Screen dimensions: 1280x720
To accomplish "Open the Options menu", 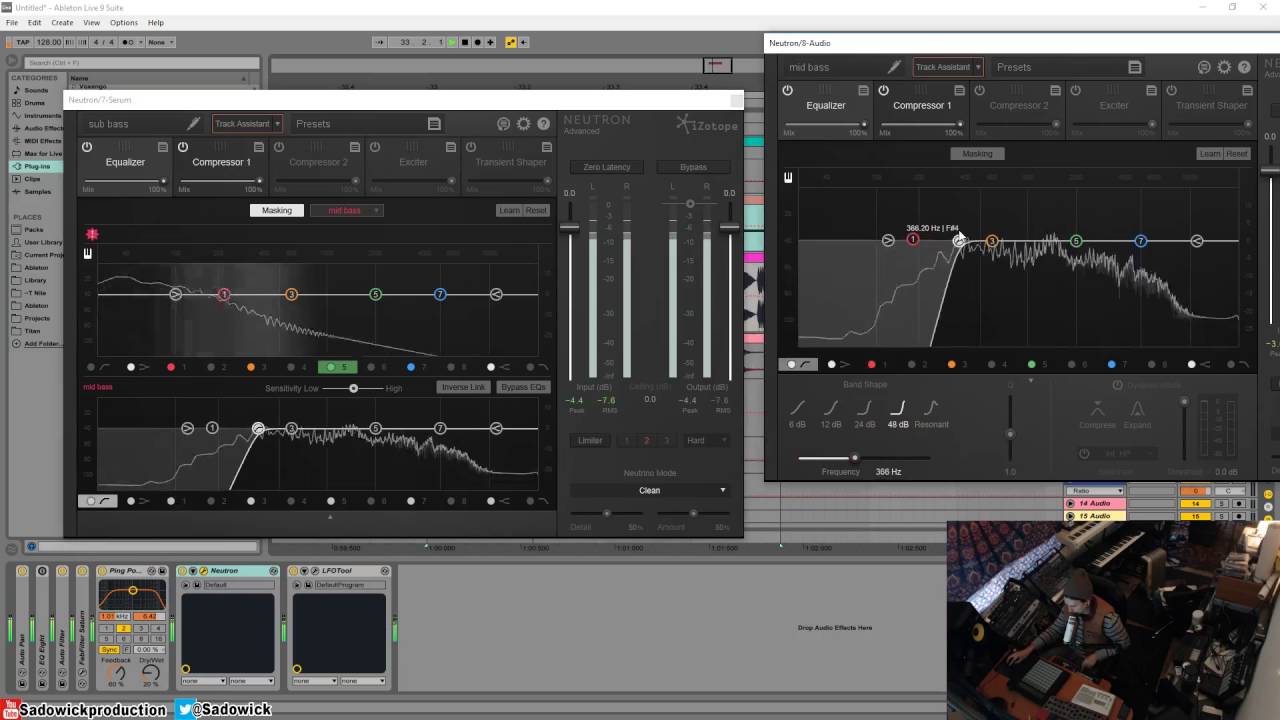I will 124,22.
